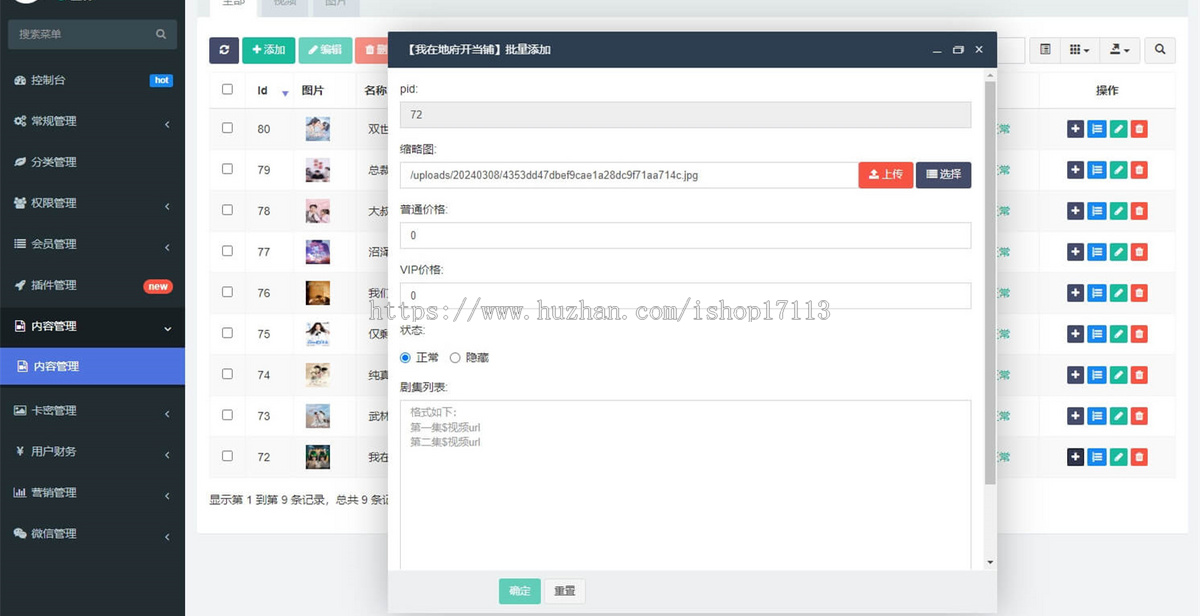Viewport: 1200px width, 616px height.
Task: Click the plus icon in row 79
Action: pyautogui.click(x=1075, y=170)
